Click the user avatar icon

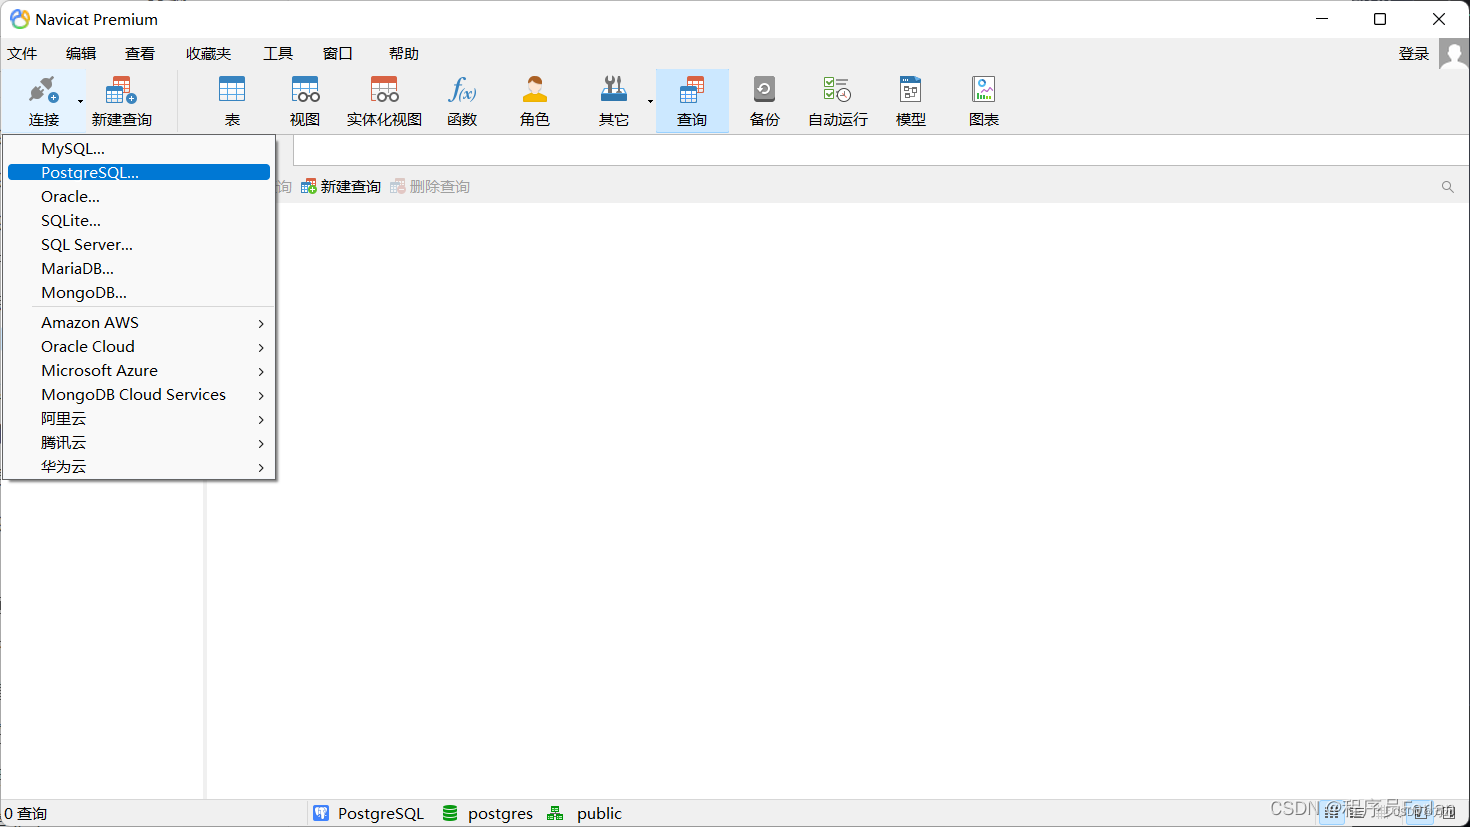coord(1453,53)
